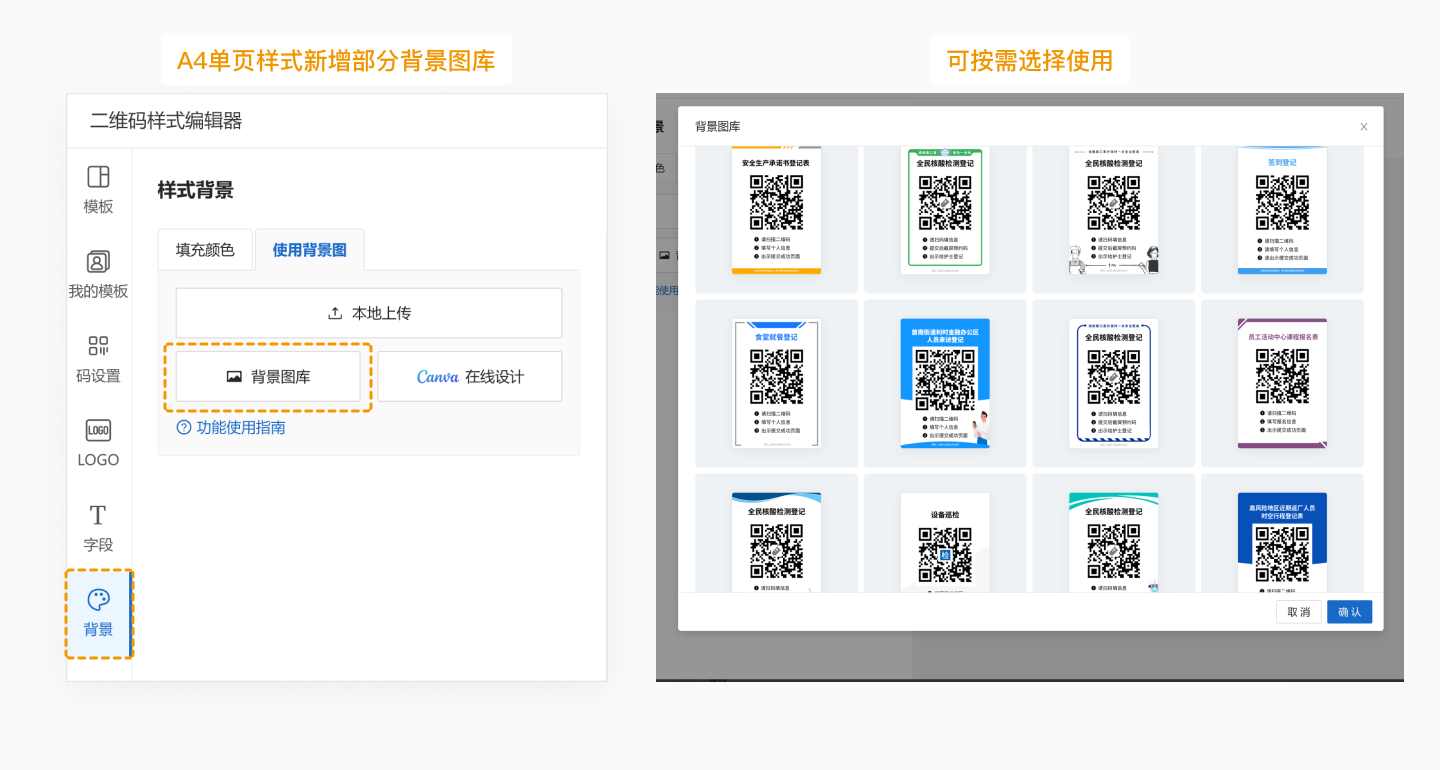Click the picture icon in 背景图库
Image resolution: width=1440 pixels, height=770 pixels.
click(x=234, y=377)
